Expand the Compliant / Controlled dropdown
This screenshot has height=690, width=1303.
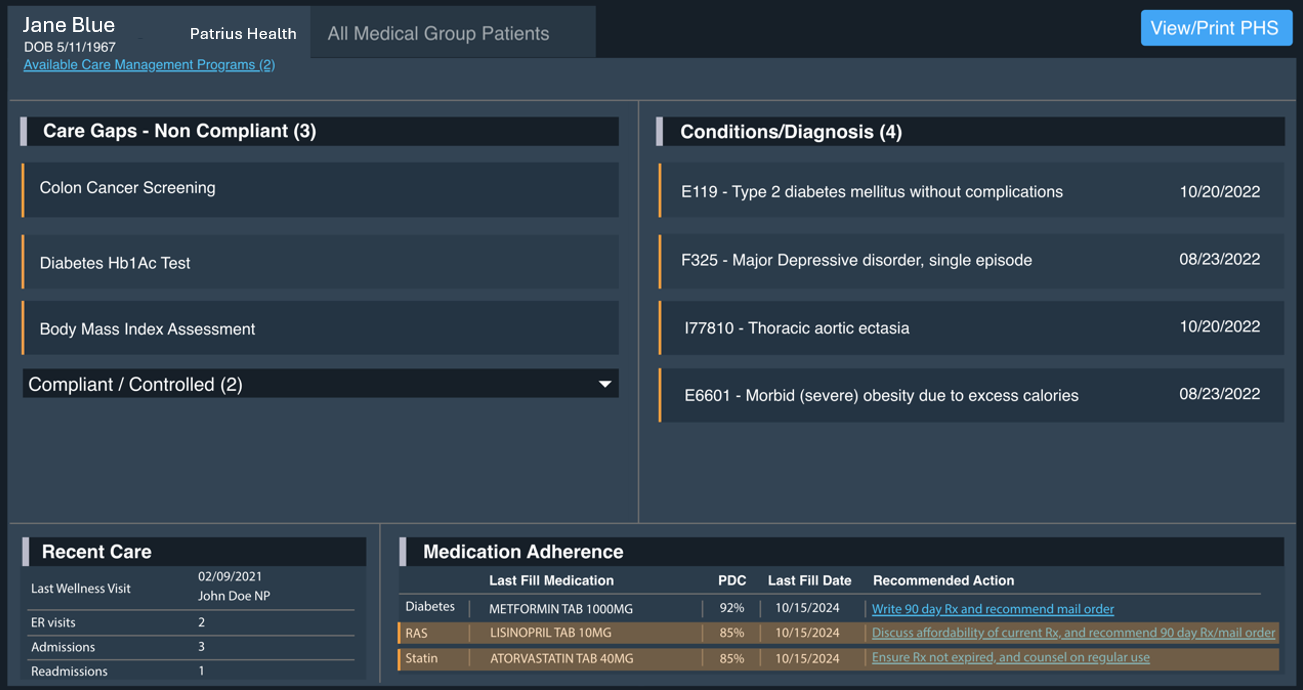click(320, 384)
